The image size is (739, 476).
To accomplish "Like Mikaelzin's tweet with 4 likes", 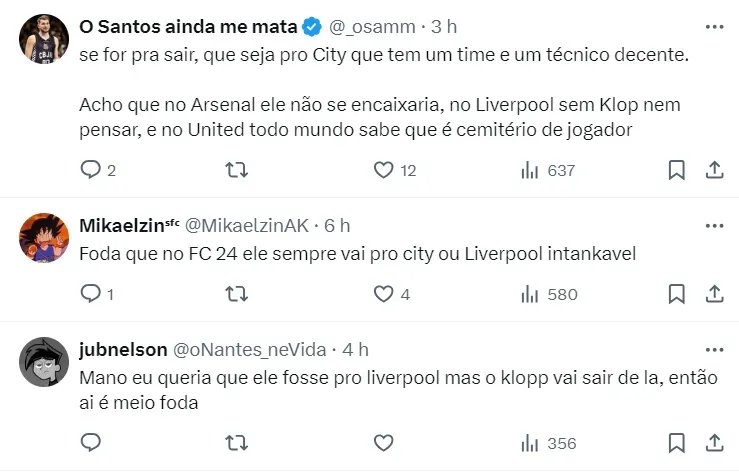I will [x=383, y=294].
